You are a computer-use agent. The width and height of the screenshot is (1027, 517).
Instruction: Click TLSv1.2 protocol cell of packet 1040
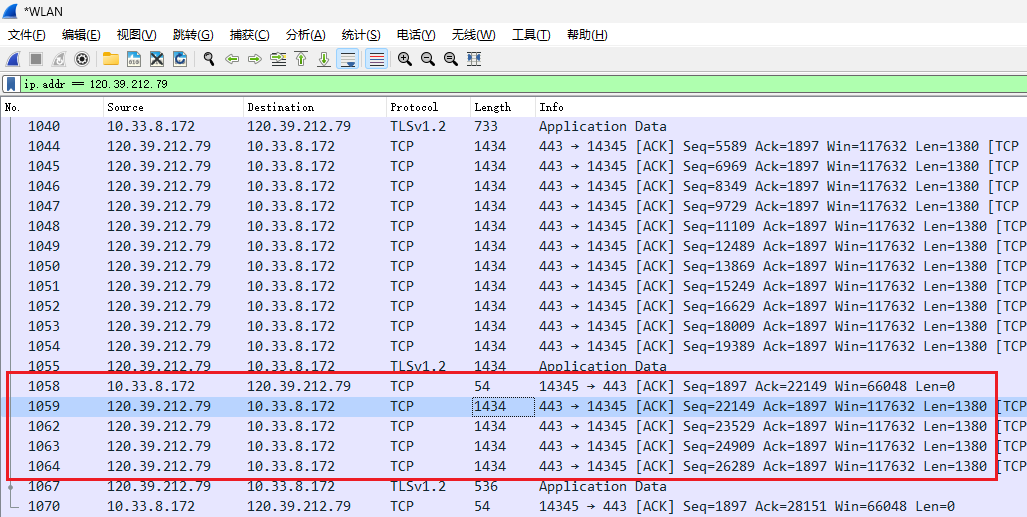point(418,126)
